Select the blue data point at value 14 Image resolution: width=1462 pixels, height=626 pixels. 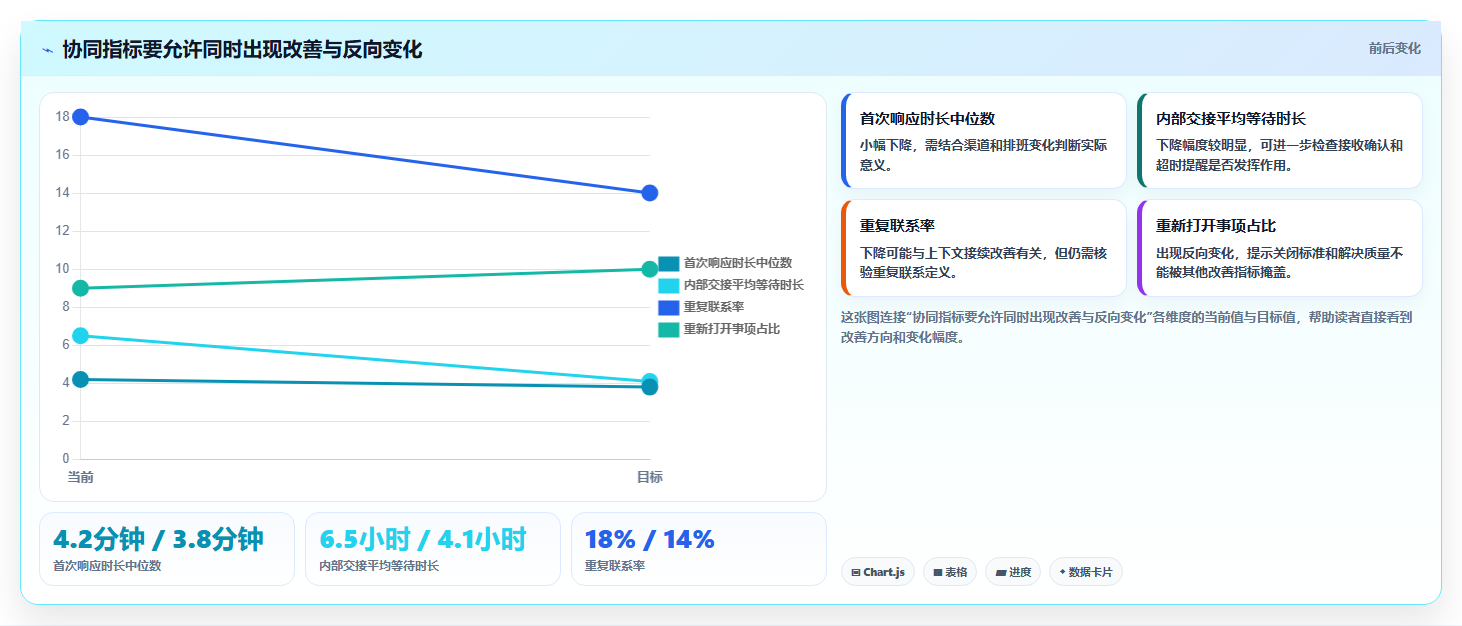[649, 193]
